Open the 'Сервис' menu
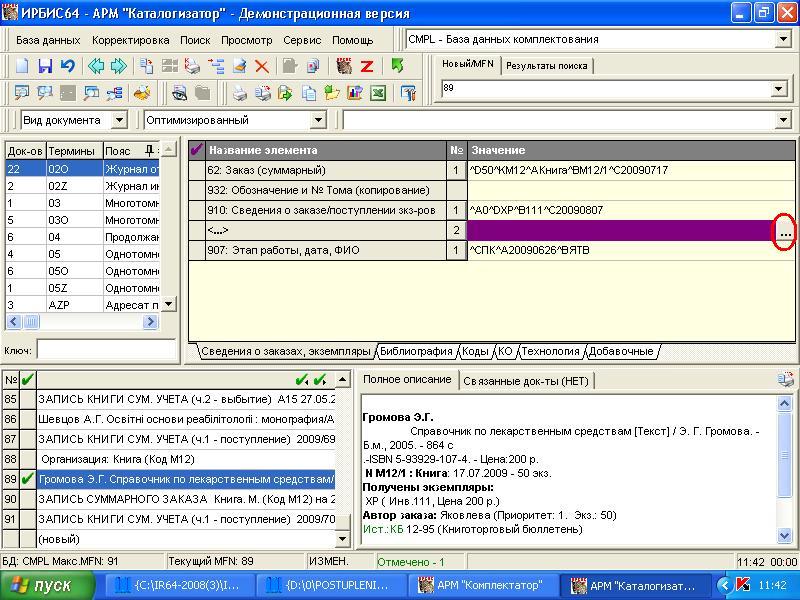Viewport: 800px width, 600px height. [302, 40]
